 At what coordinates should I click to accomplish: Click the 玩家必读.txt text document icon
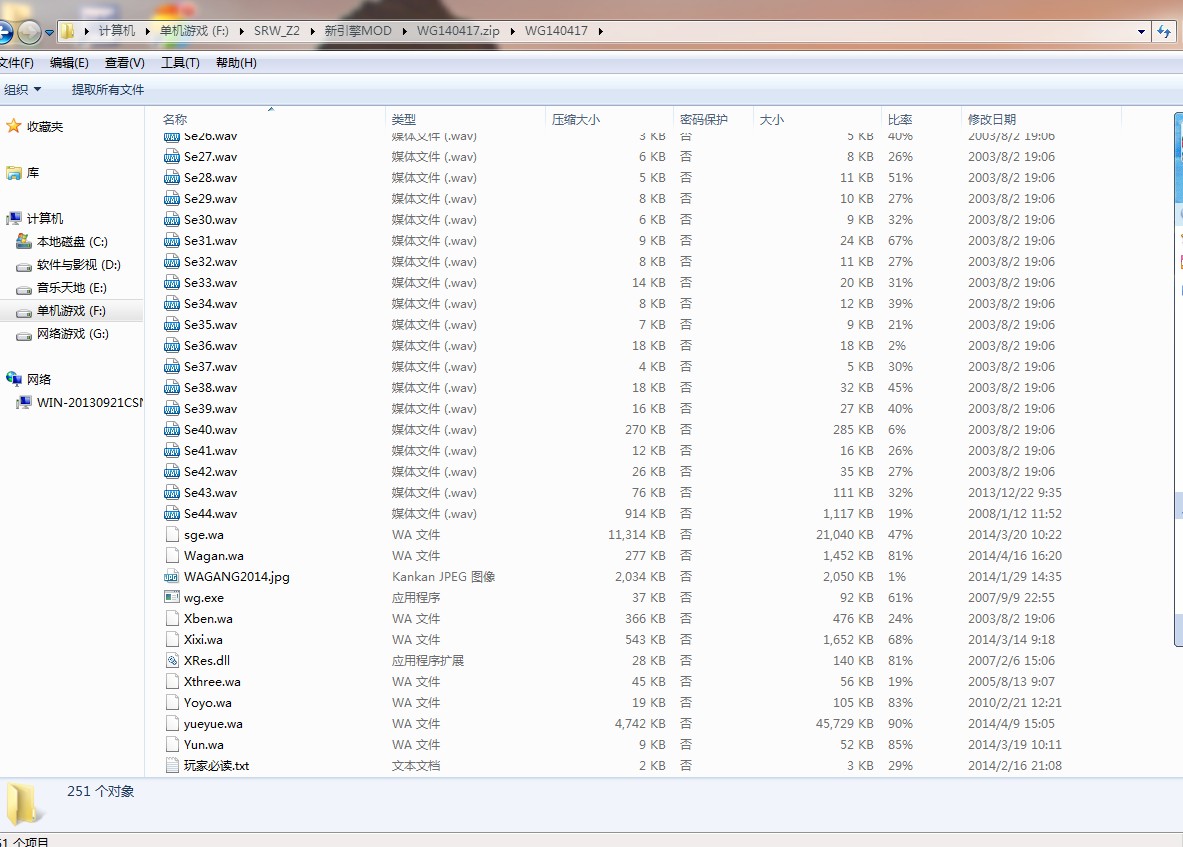pos(171,766)
